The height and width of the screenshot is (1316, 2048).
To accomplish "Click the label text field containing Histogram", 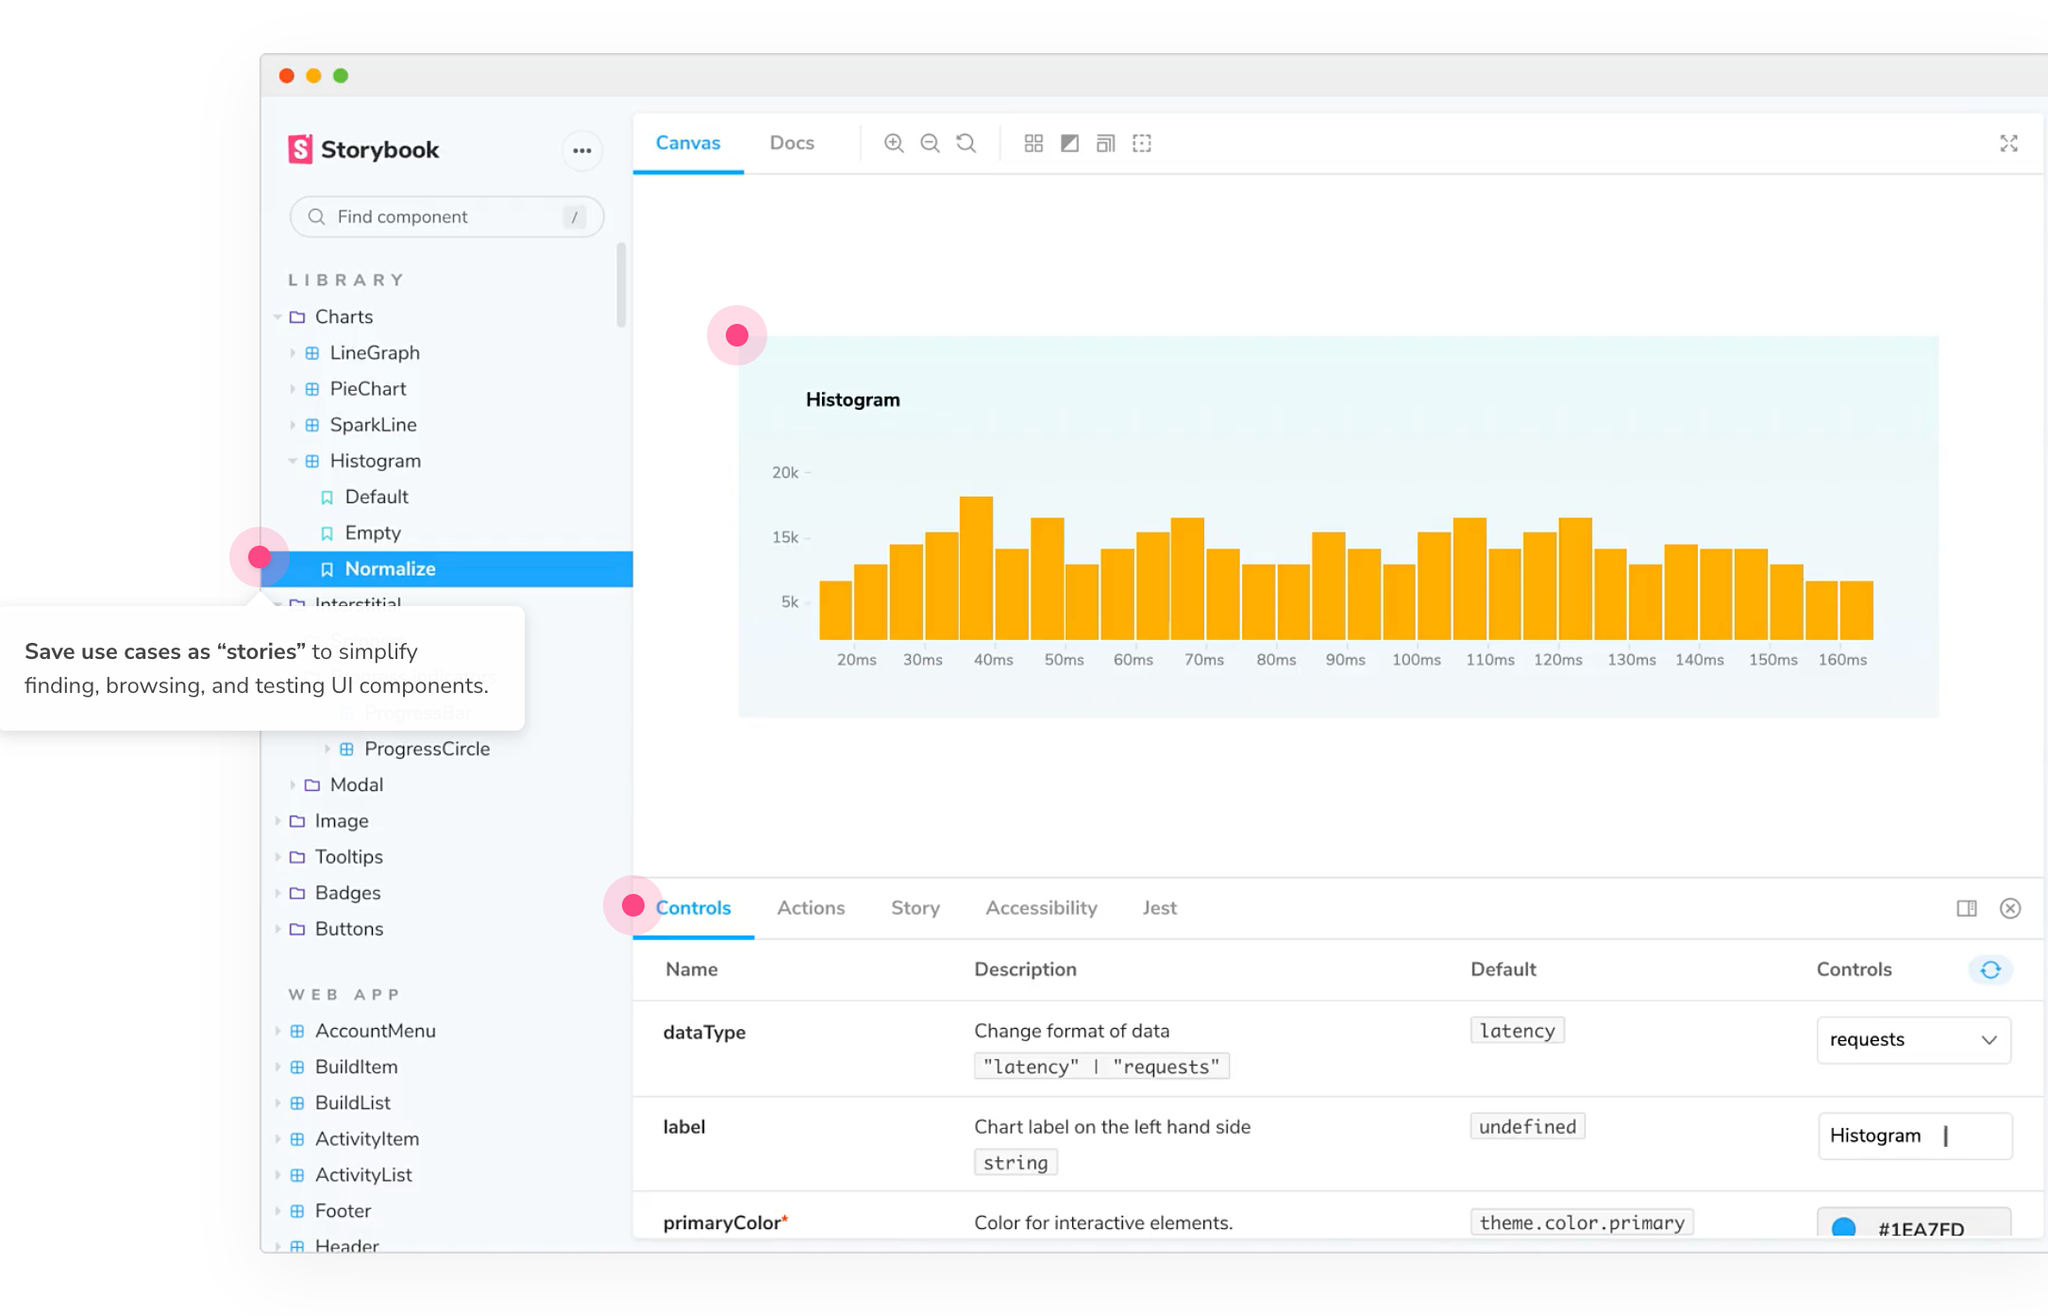I will coord(1914,1136).
